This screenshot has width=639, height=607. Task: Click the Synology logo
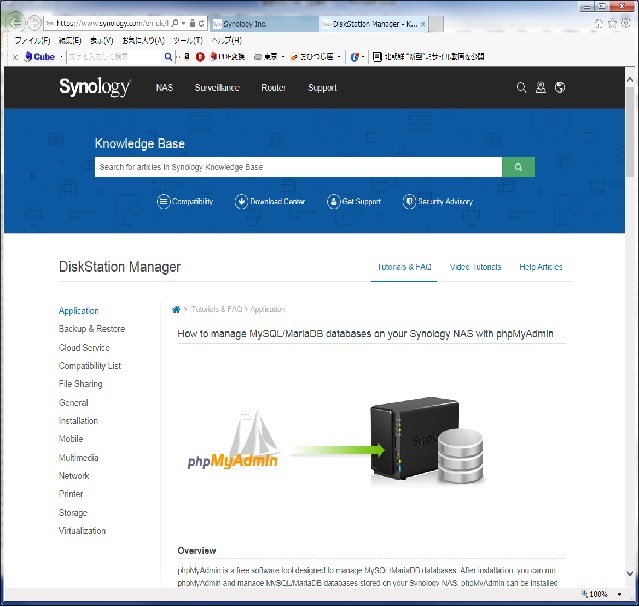click(95, 87)
